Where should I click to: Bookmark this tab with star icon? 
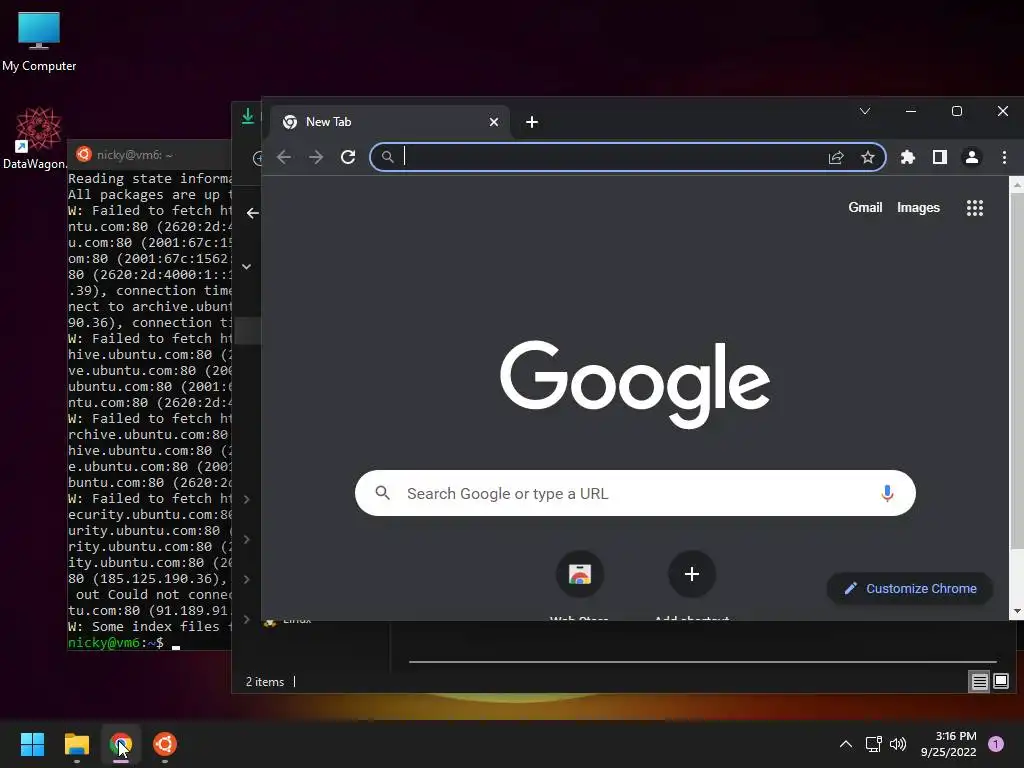click(867, 157)
